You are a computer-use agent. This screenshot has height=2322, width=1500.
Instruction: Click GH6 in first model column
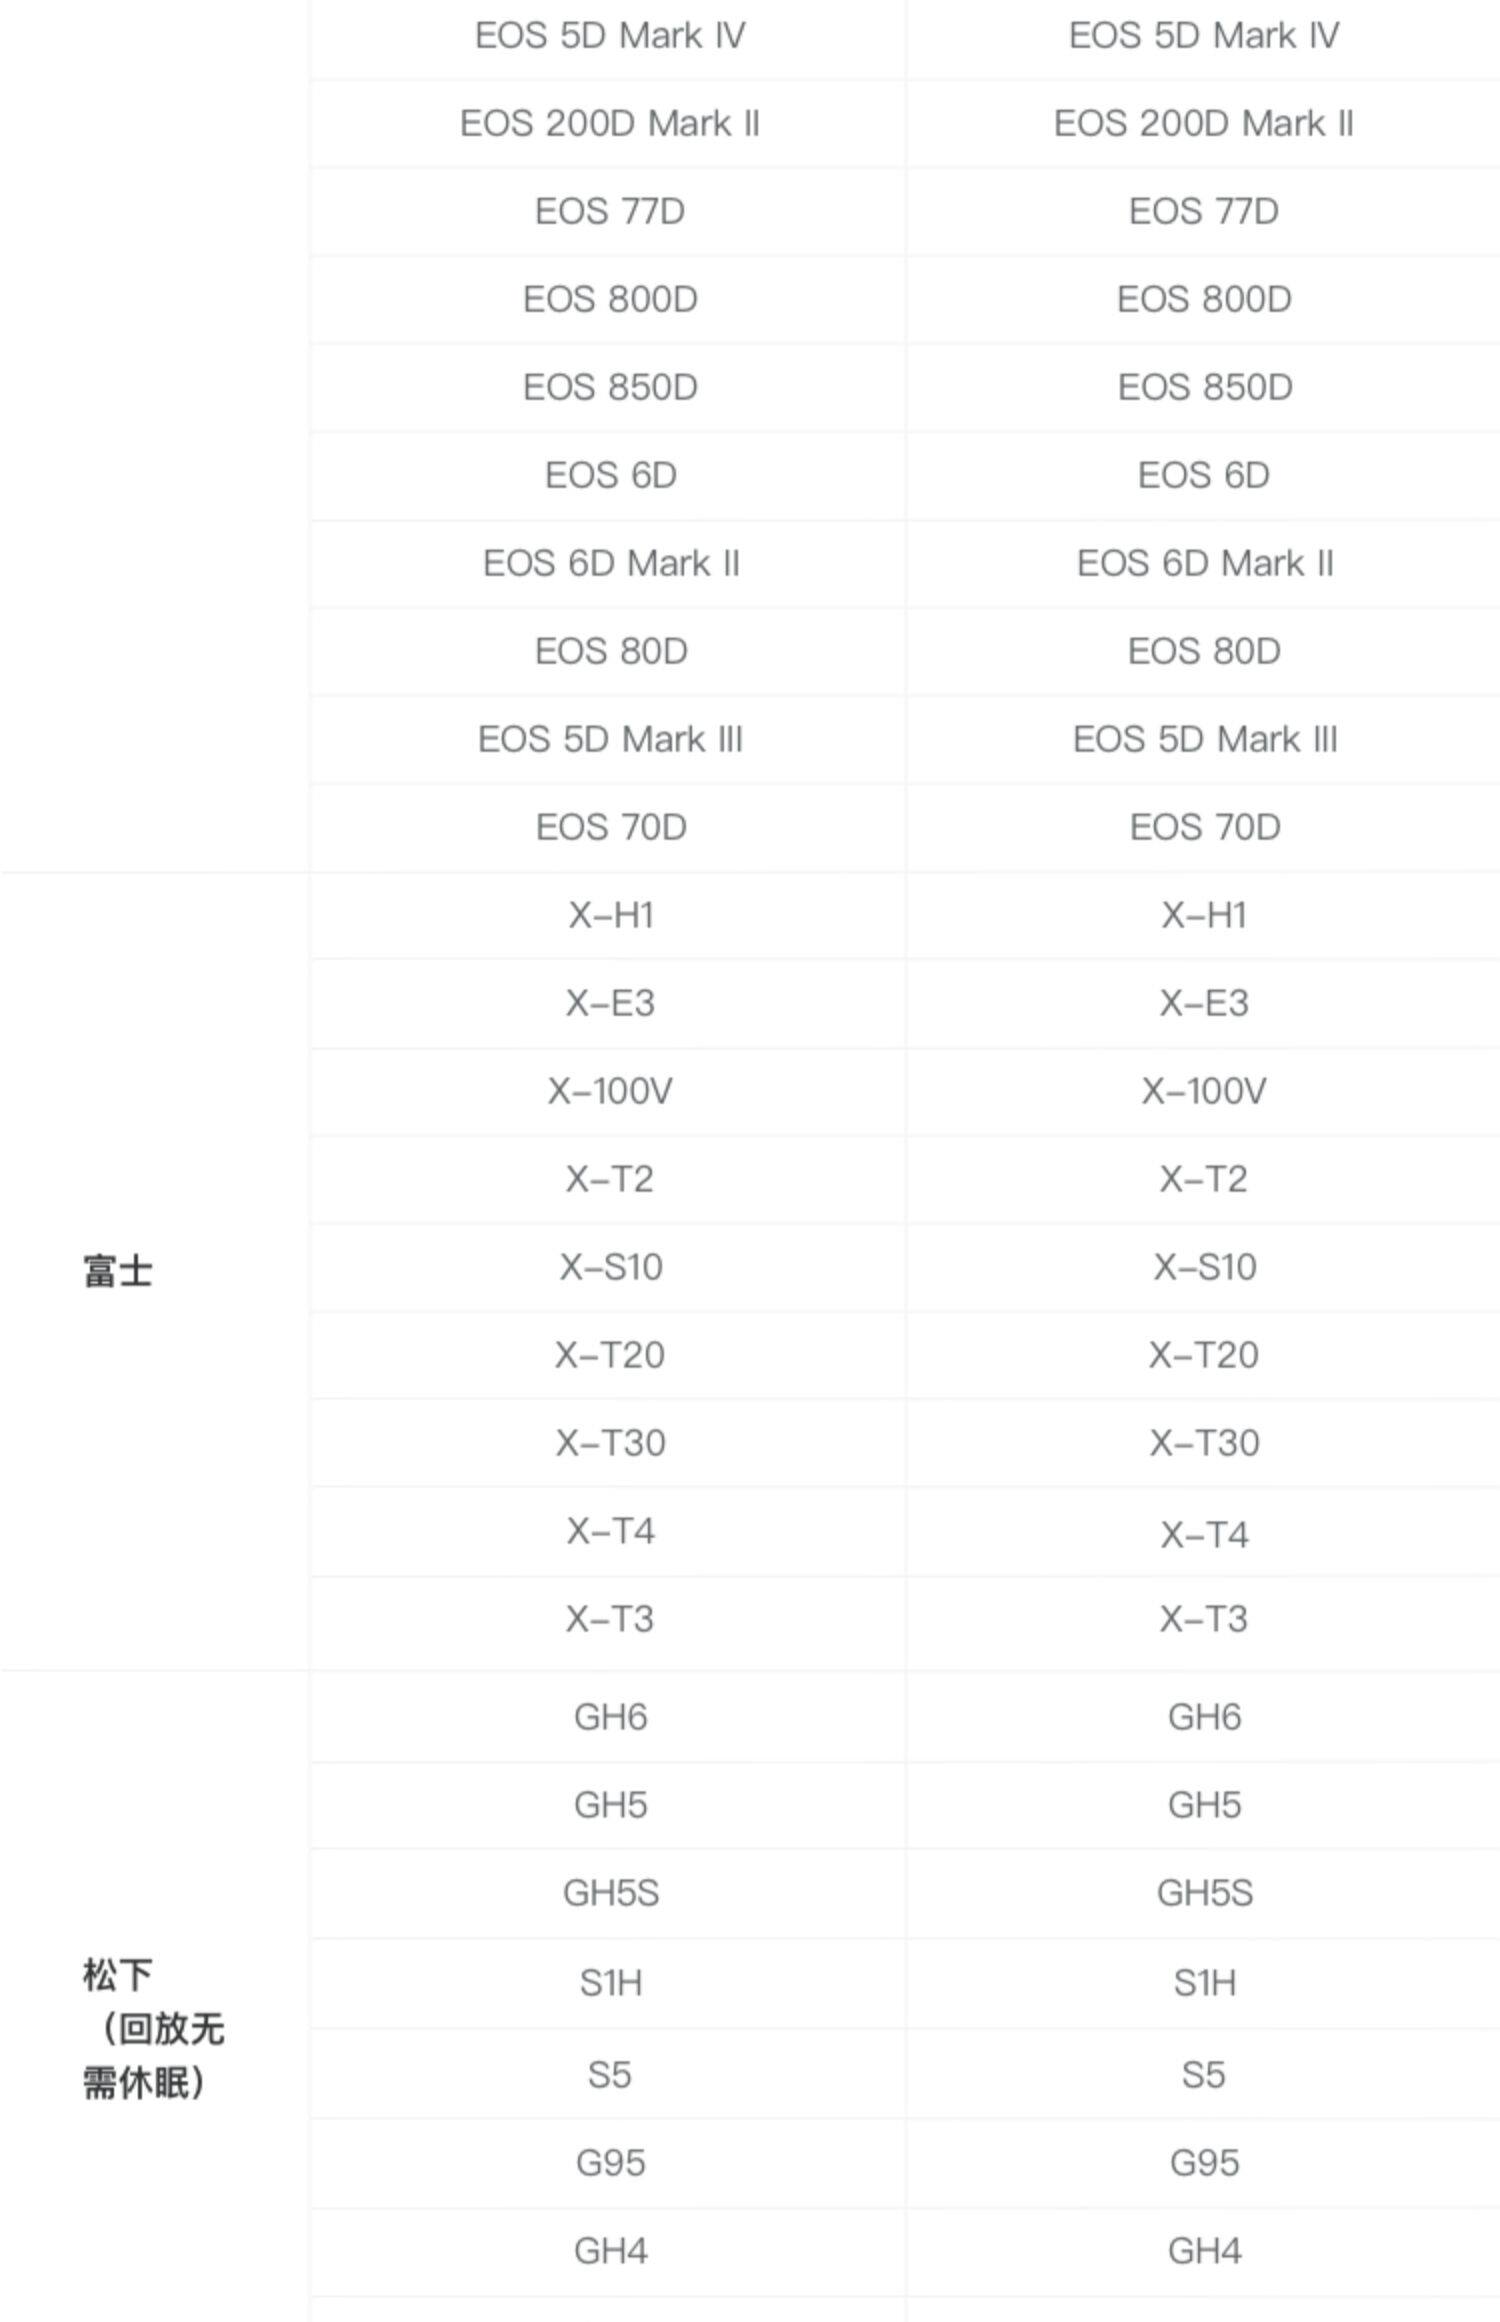pyautogui.click(x=610, y=1718)
